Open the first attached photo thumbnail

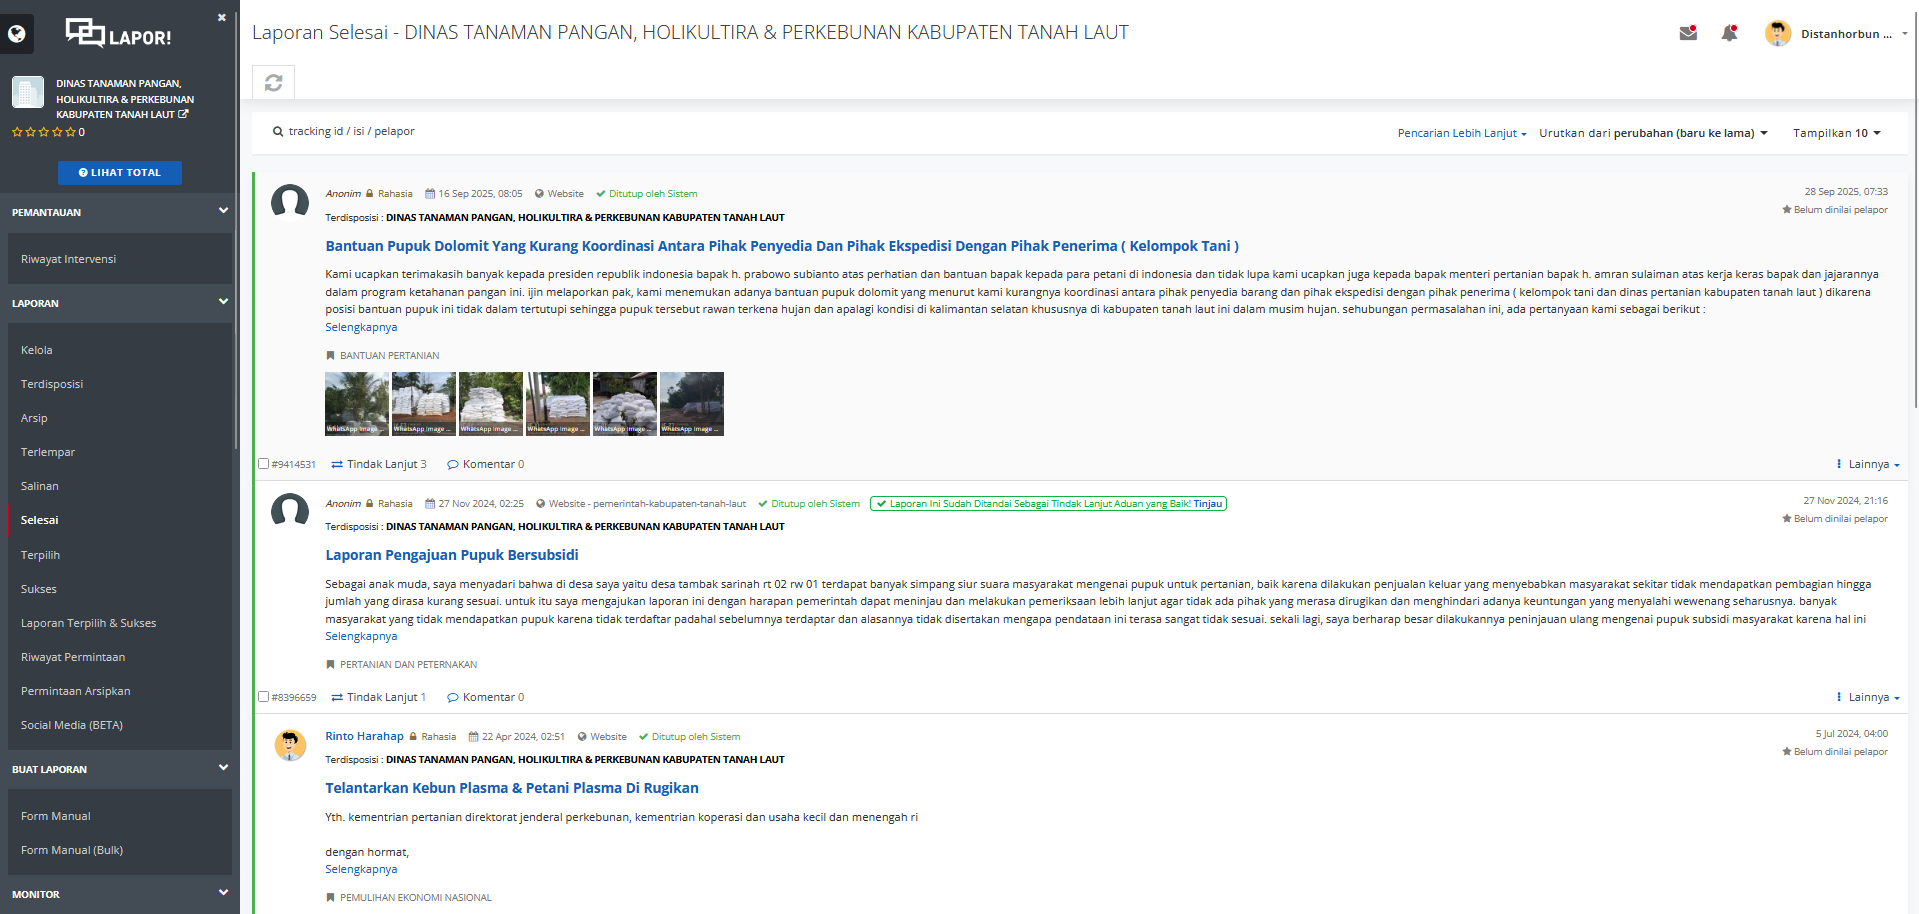click(356, 404)
